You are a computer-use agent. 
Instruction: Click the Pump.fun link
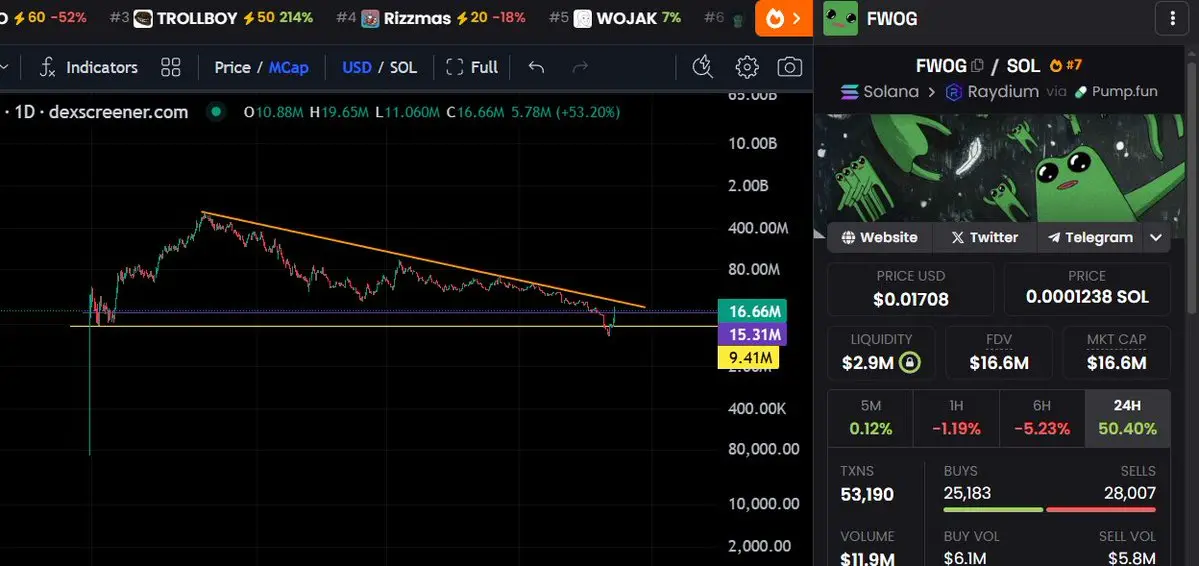pyautogui.click(x=1116, y=92)
